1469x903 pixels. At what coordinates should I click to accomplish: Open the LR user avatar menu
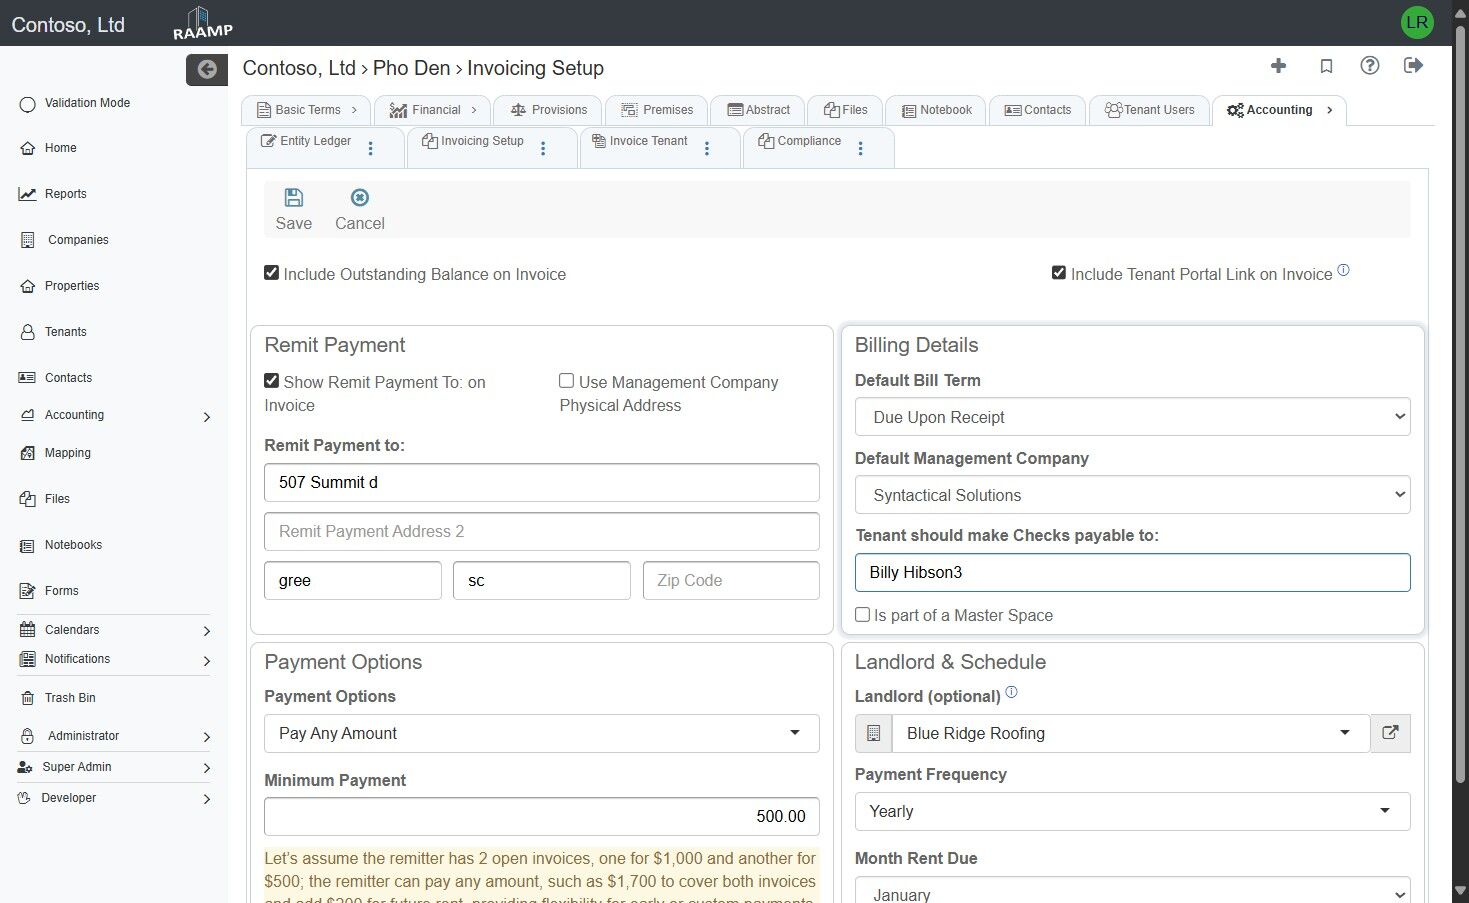click(x=1417, y=22)
